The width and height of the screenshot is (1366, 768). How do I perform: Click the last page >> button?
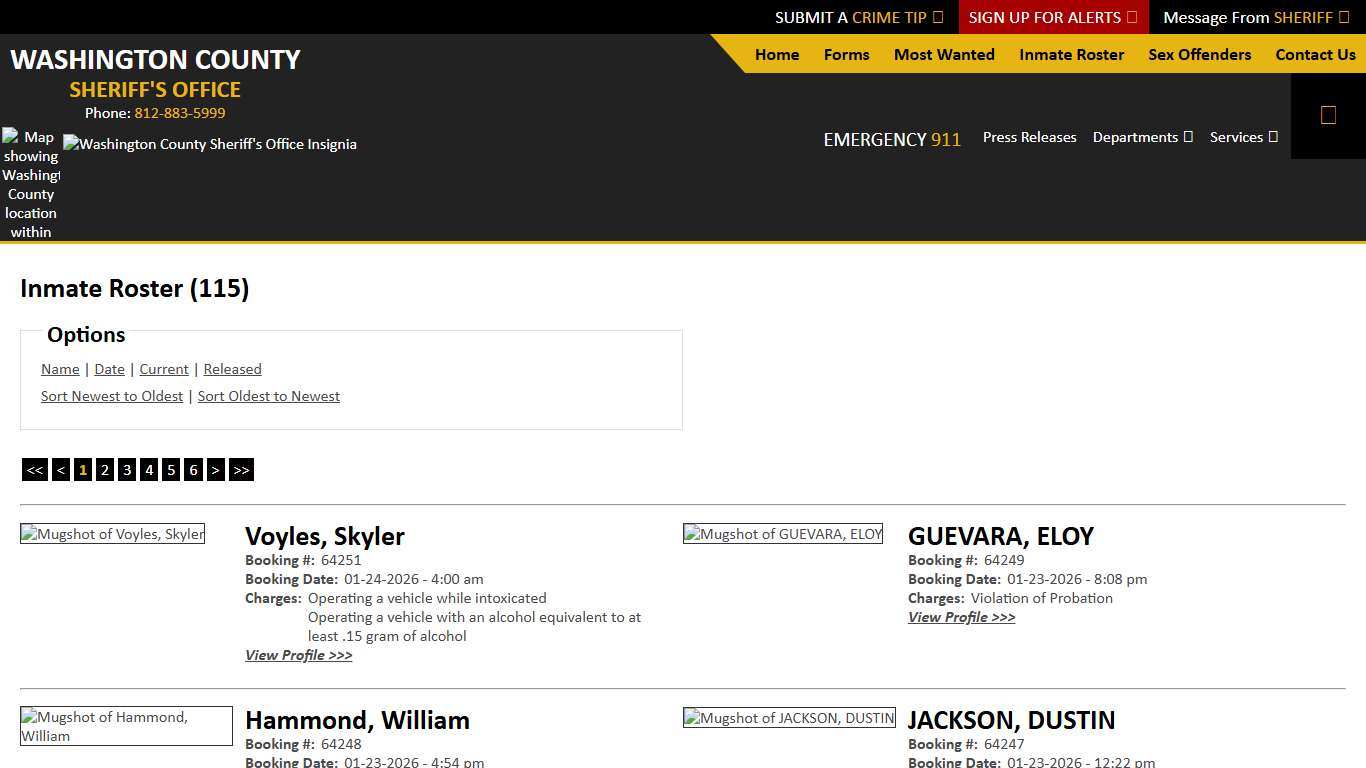(241, 469)
